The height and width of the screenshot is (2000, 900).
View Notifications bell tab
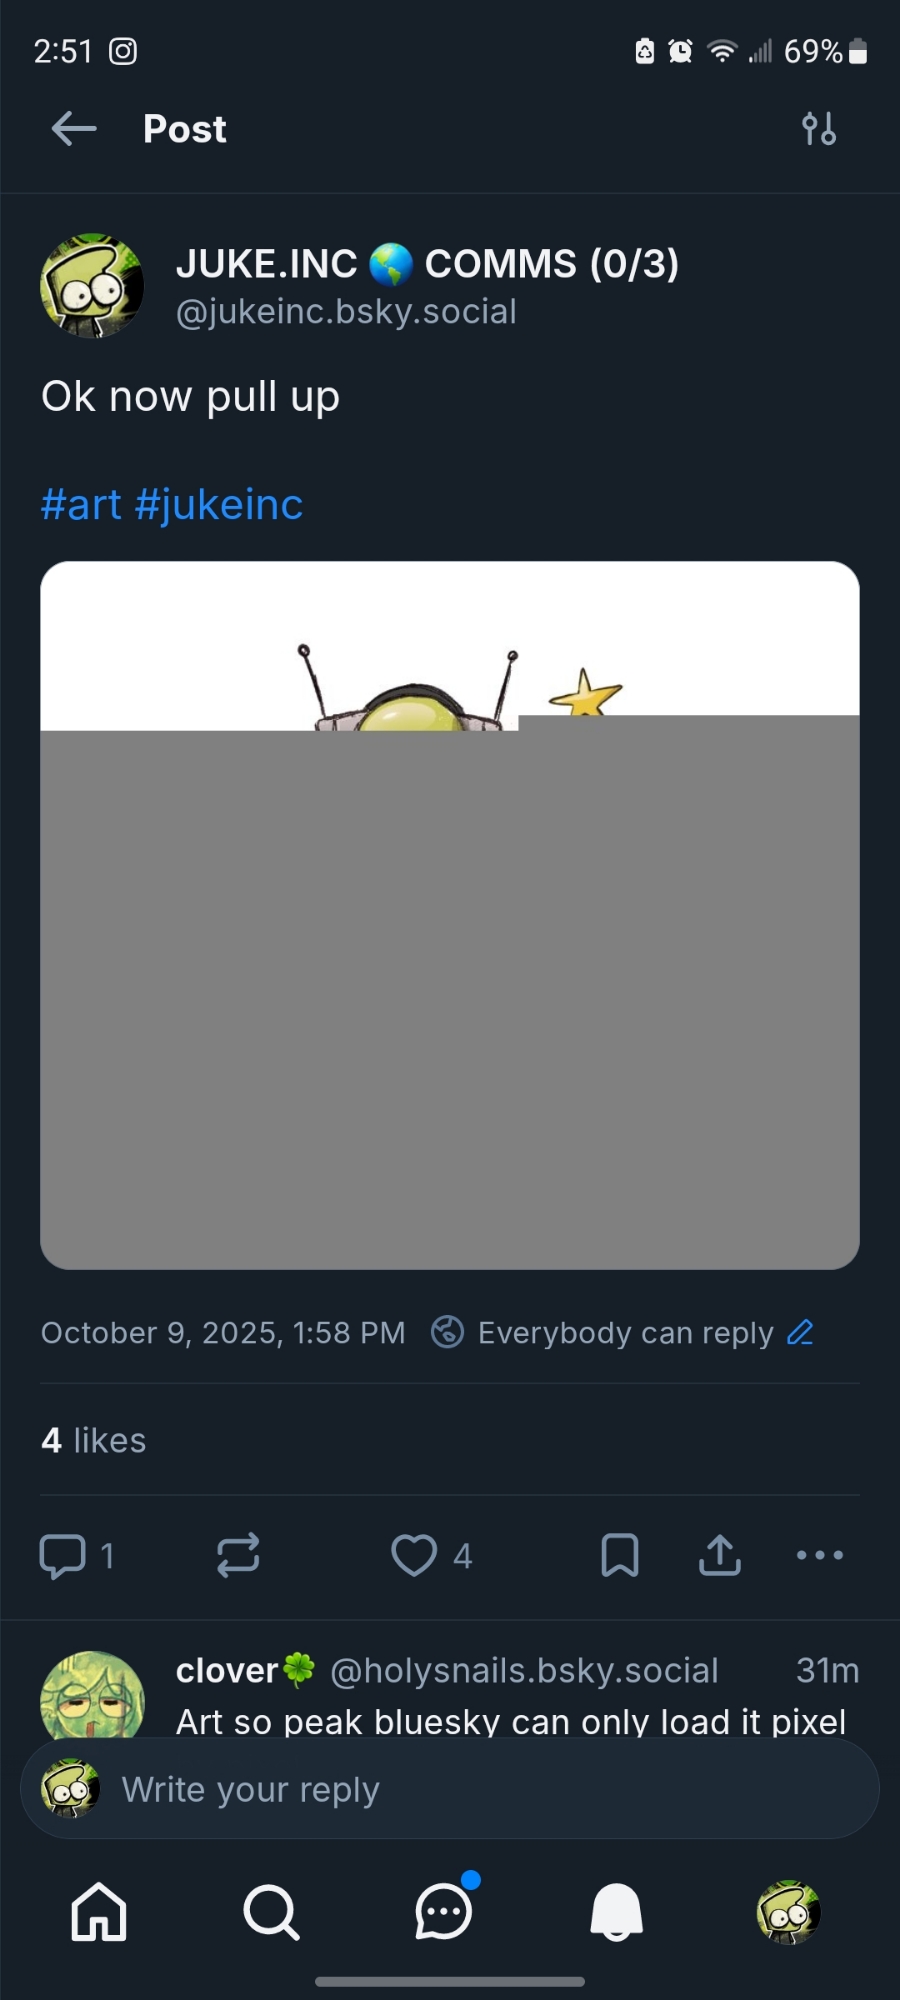click(616, 1912)
